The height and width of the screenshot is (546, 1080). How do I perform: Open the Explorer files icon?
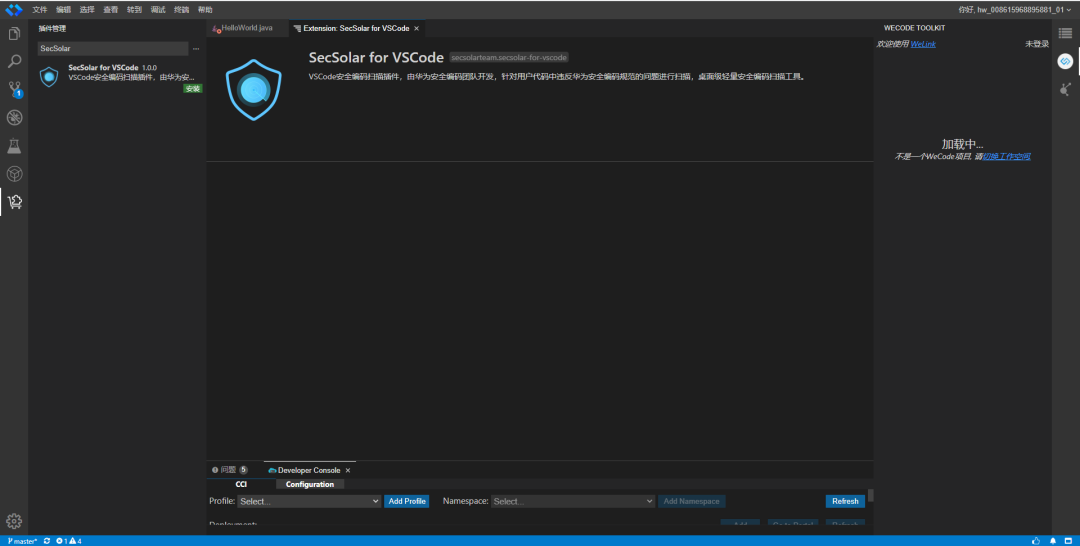[x=14, y=34]
